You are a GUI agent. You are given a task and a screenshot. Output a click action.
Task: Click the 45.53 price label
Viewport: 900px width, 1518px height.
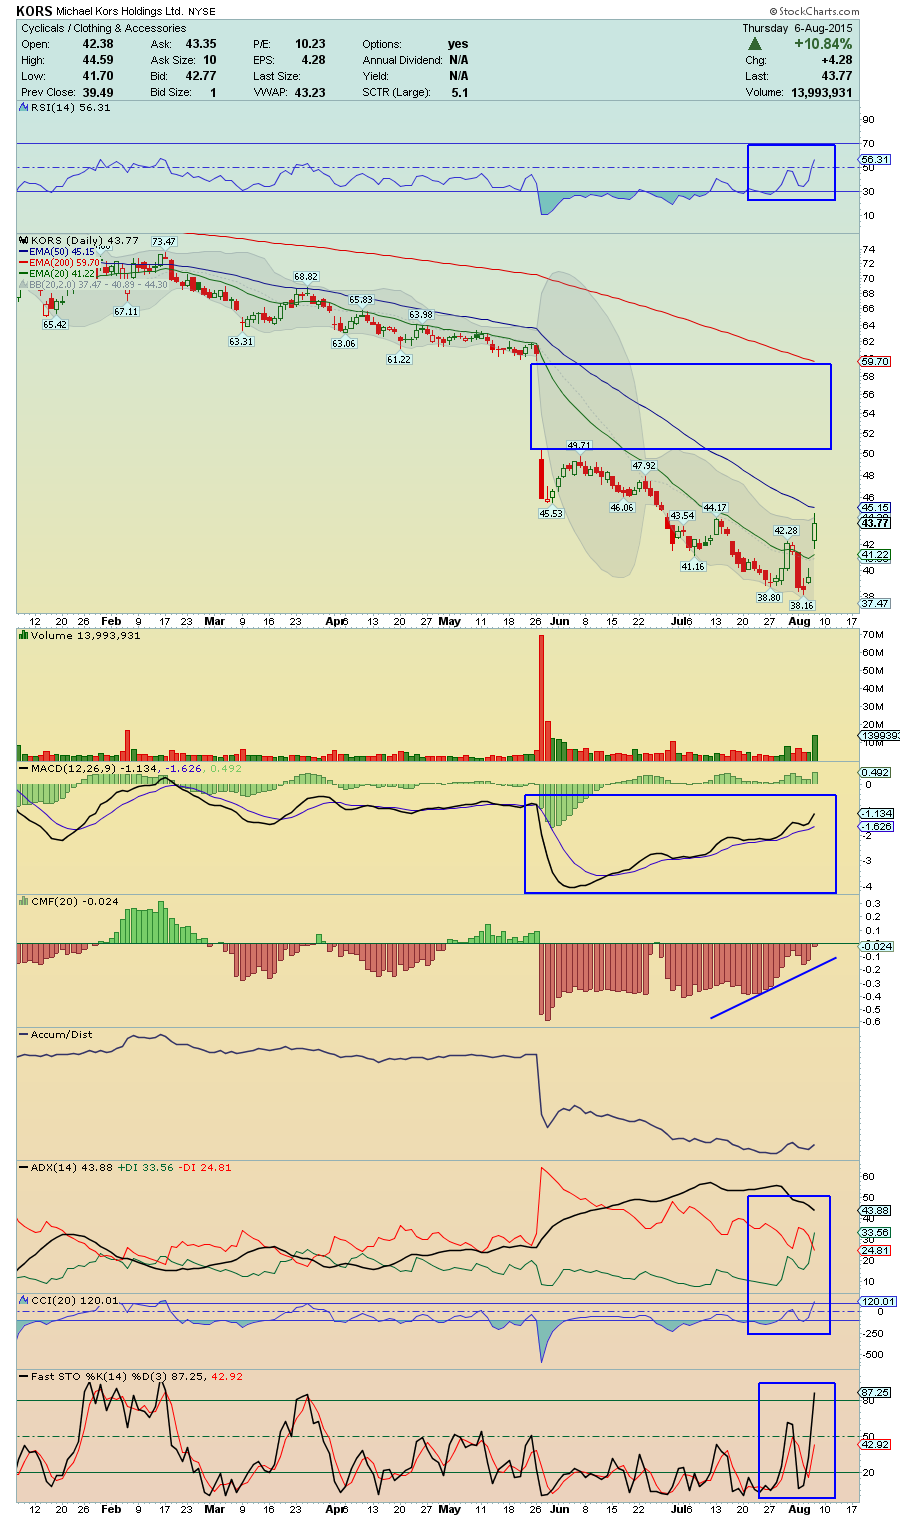(x=551, y=513)
